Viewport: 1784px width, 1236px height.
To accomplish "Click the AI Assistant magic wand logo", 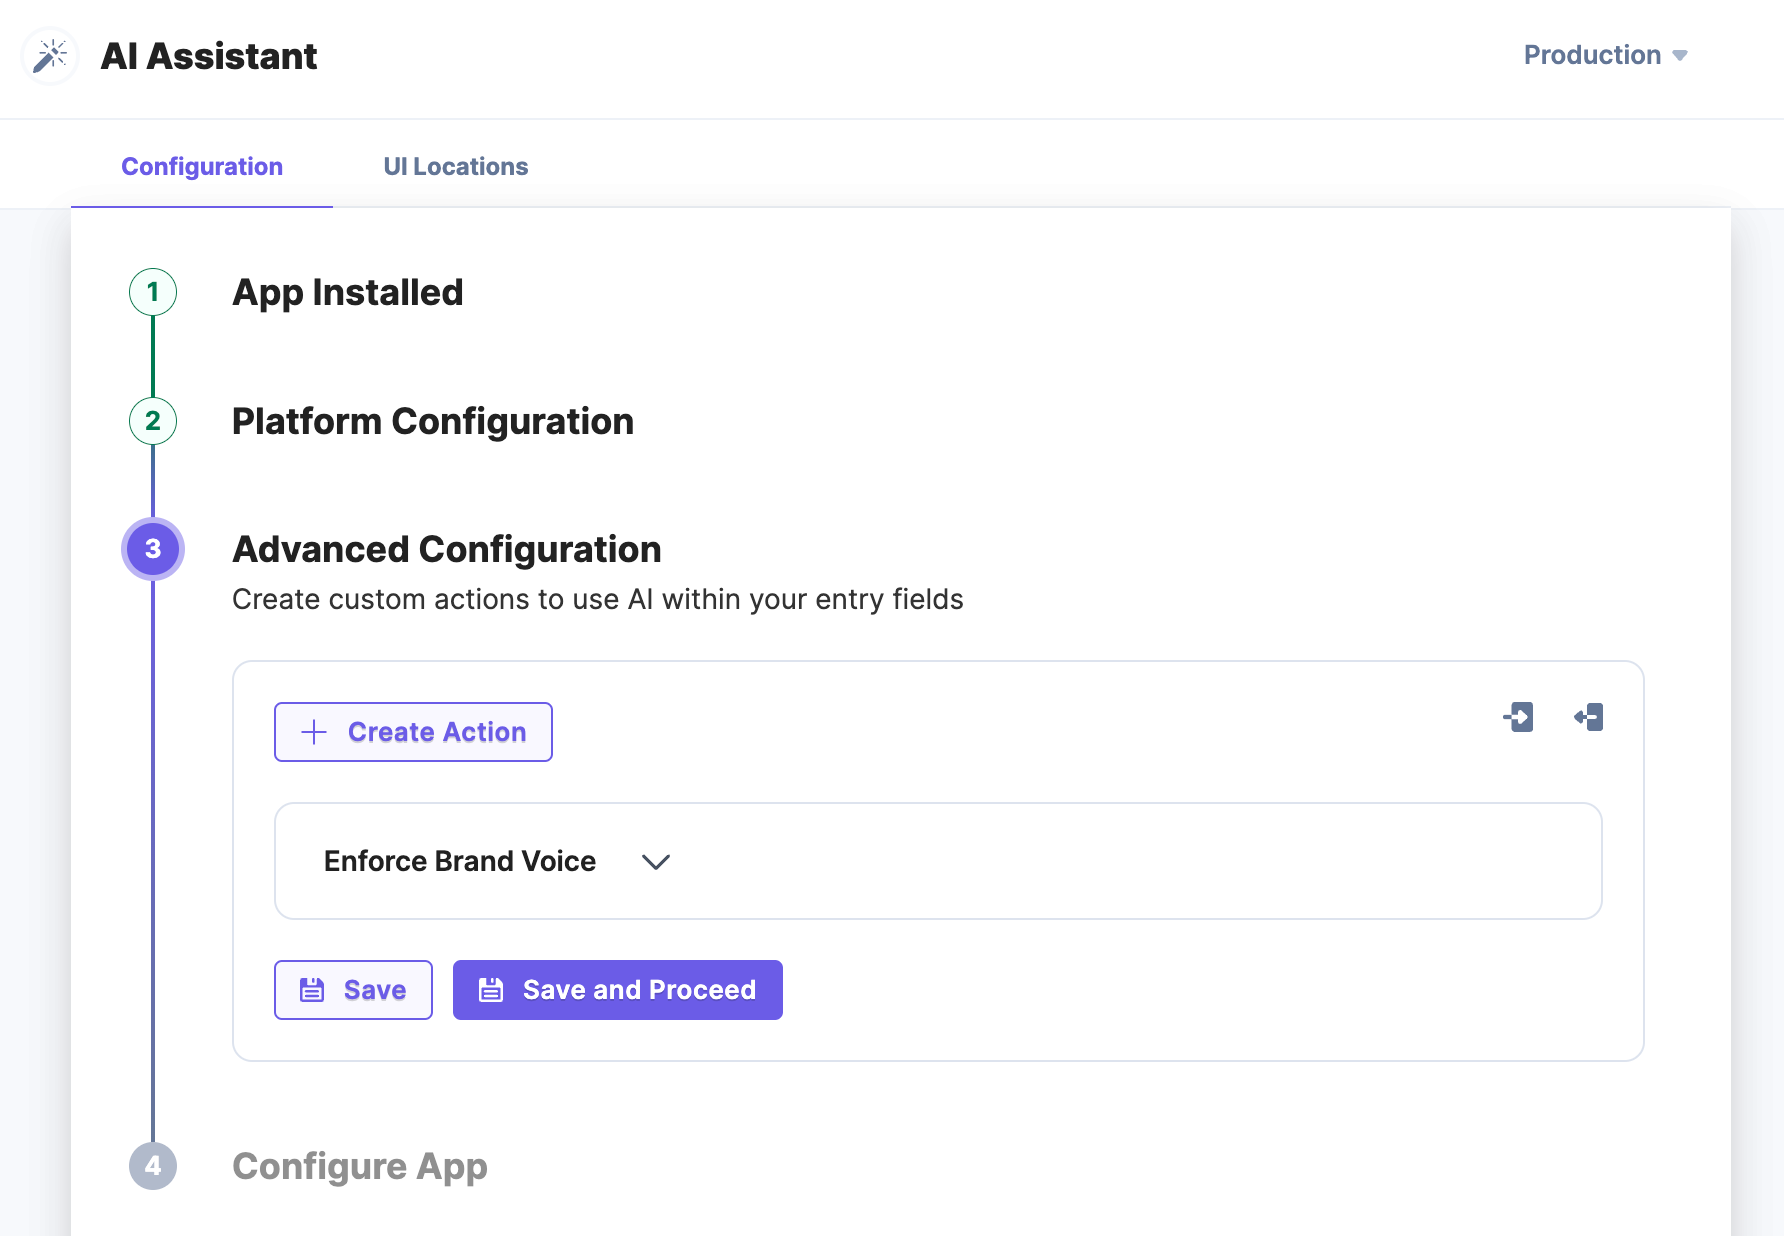I will coord(50,56).
